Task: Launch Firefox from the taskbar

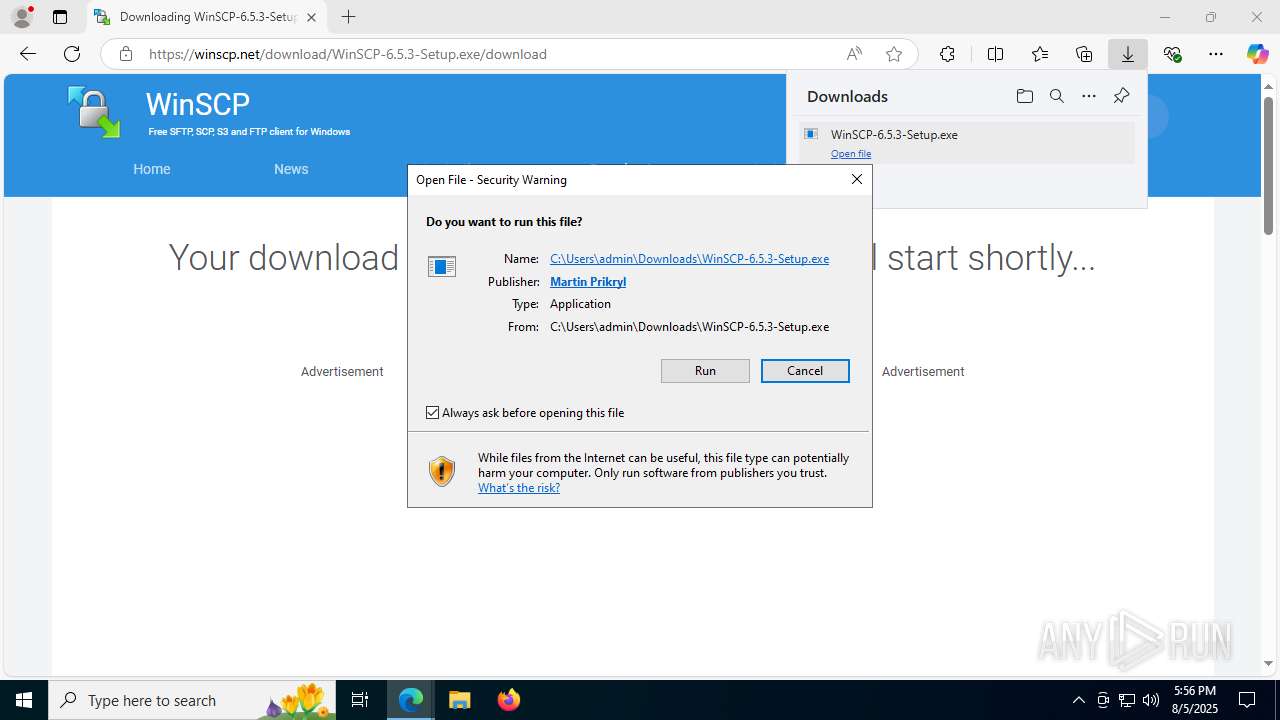Action: coord(509,700)
